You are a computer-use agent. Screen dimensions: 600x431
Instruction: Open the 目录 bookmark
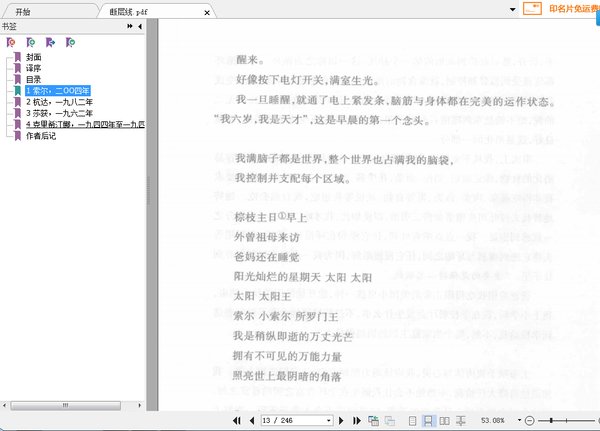point(33,80)
